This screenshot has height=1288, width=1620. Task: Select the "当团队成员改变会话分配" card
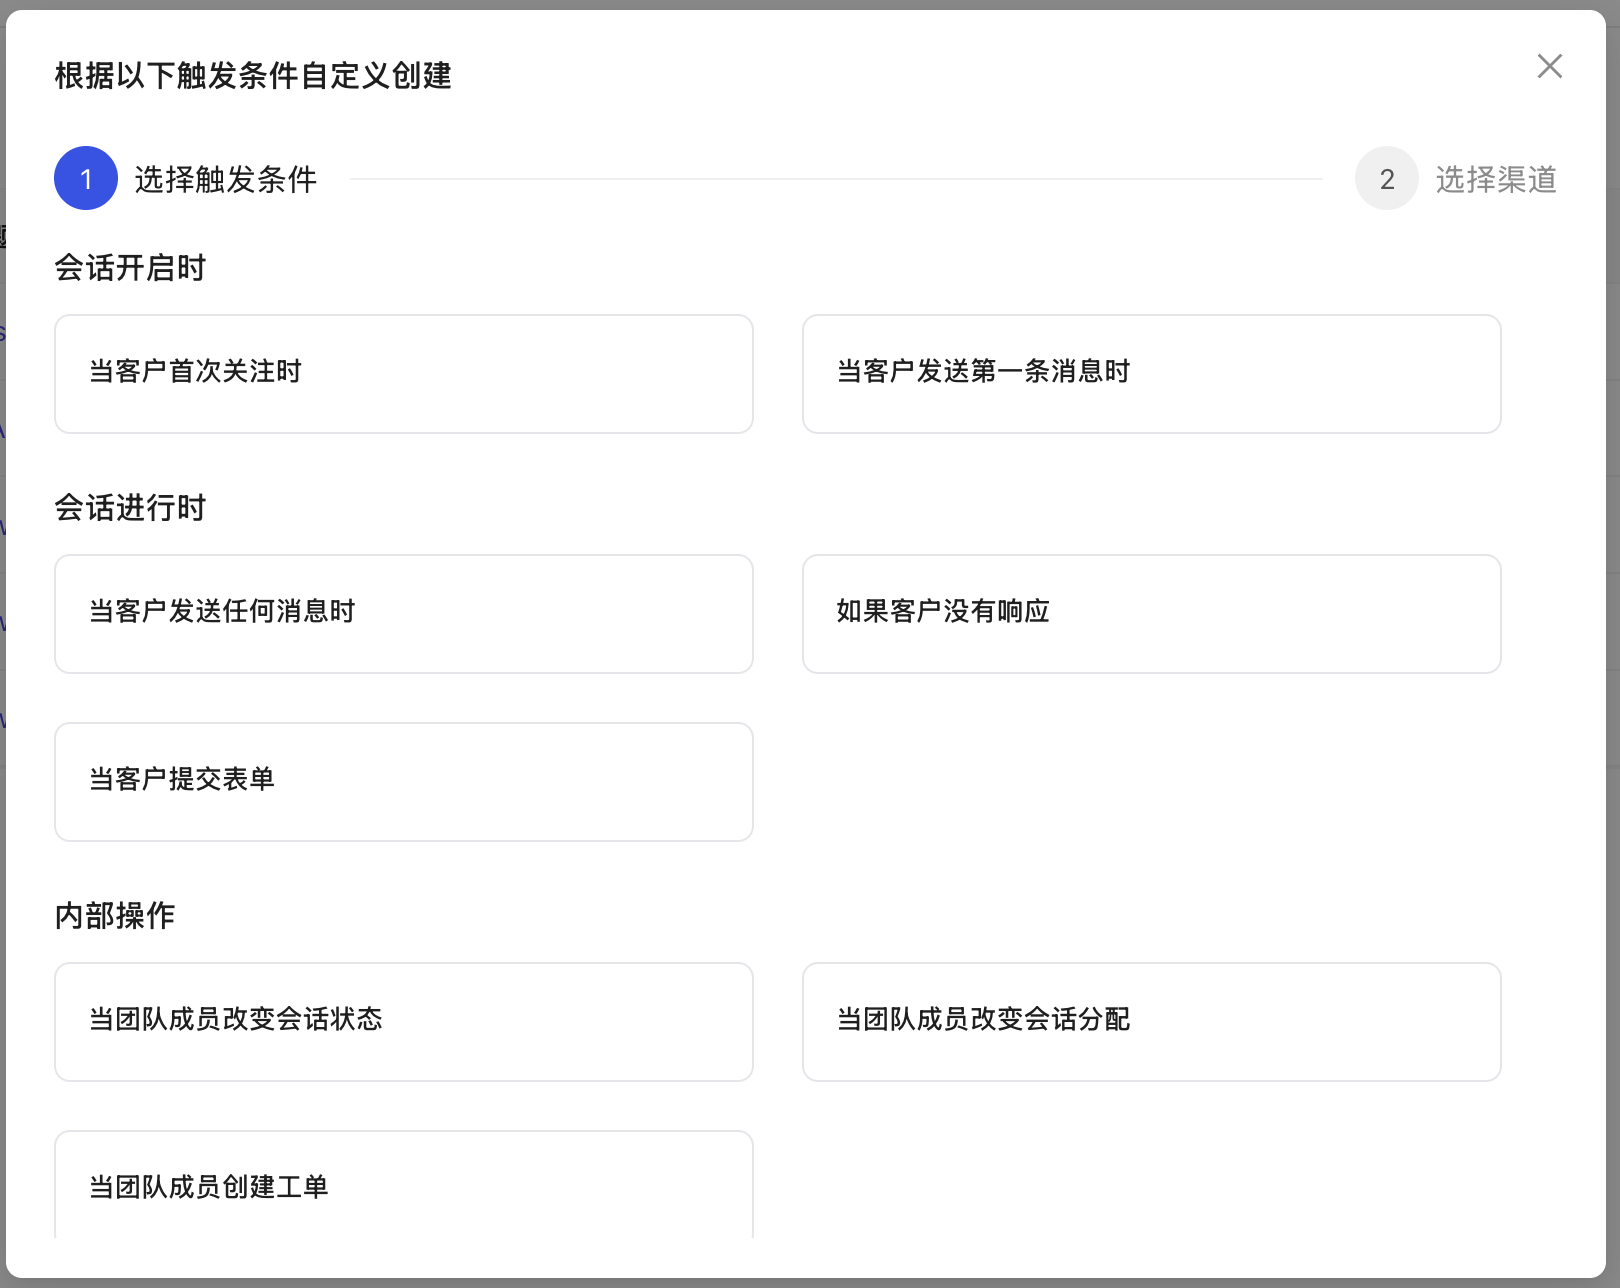coord(1151,1021)
